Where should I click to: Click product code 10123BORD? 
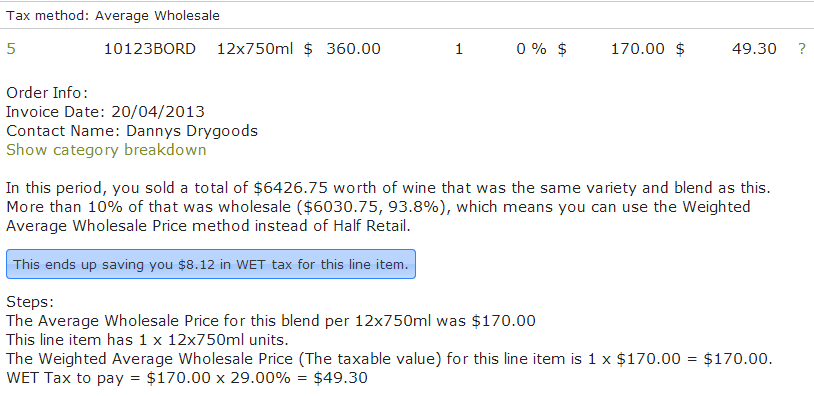click(x=150, y=49)
